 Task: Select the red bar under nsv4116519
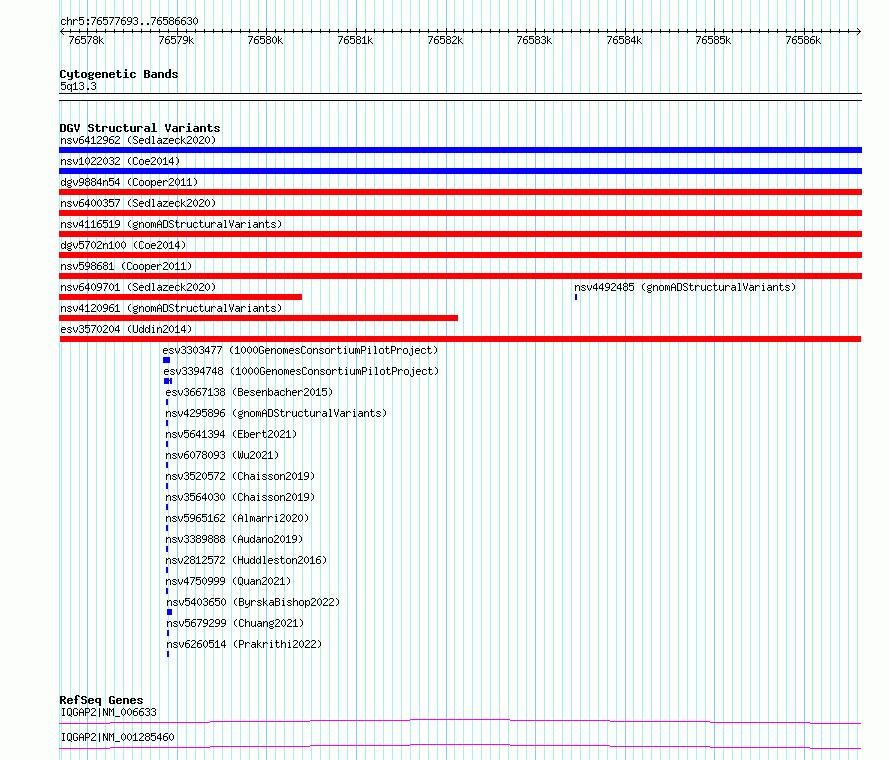[x=460, y=234]
